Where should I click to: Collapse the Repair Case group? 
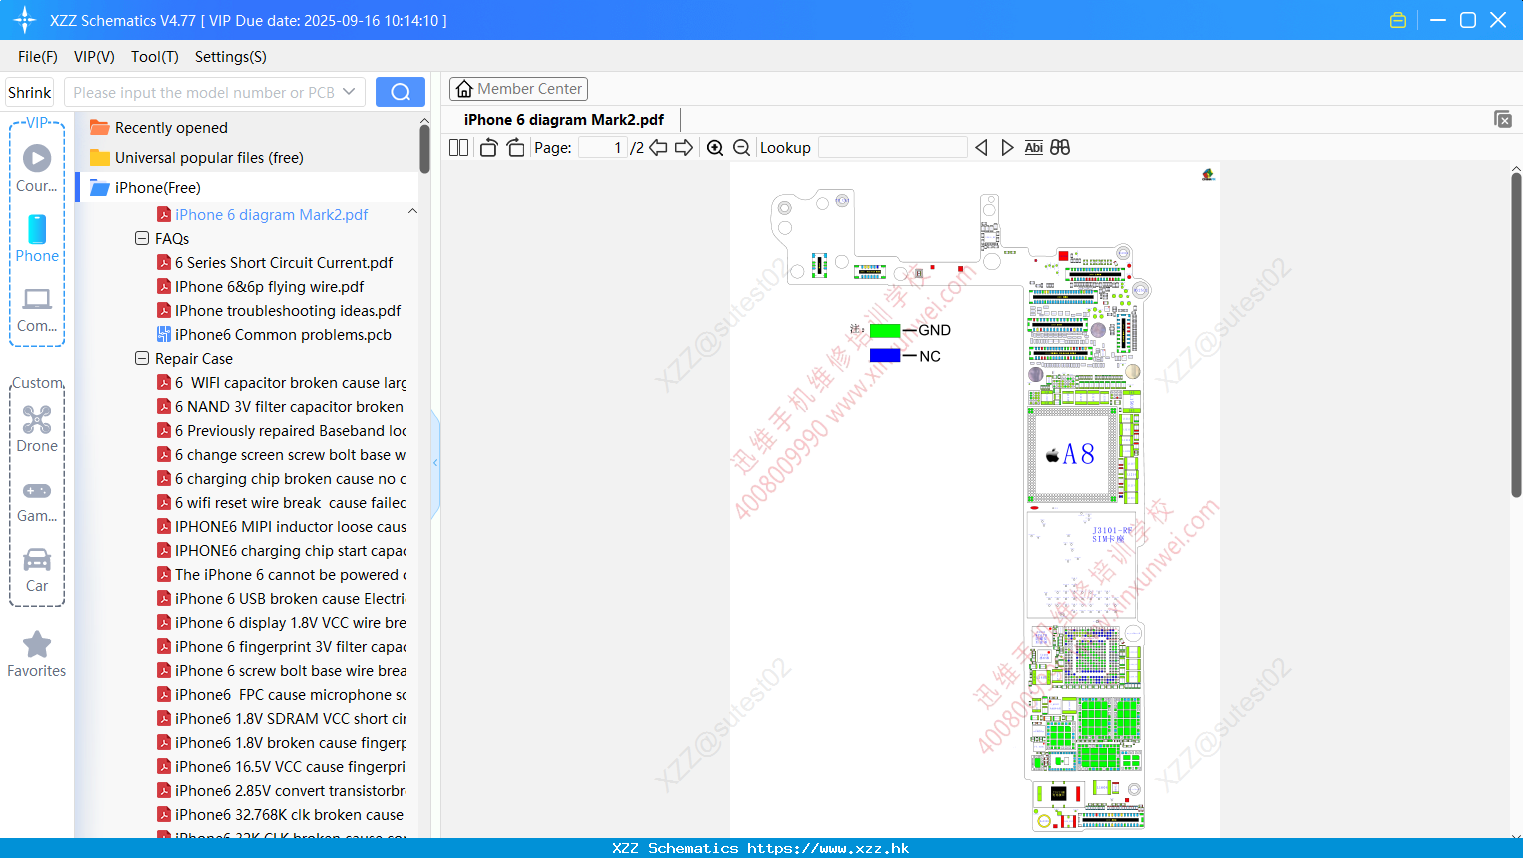coord(142,359)
